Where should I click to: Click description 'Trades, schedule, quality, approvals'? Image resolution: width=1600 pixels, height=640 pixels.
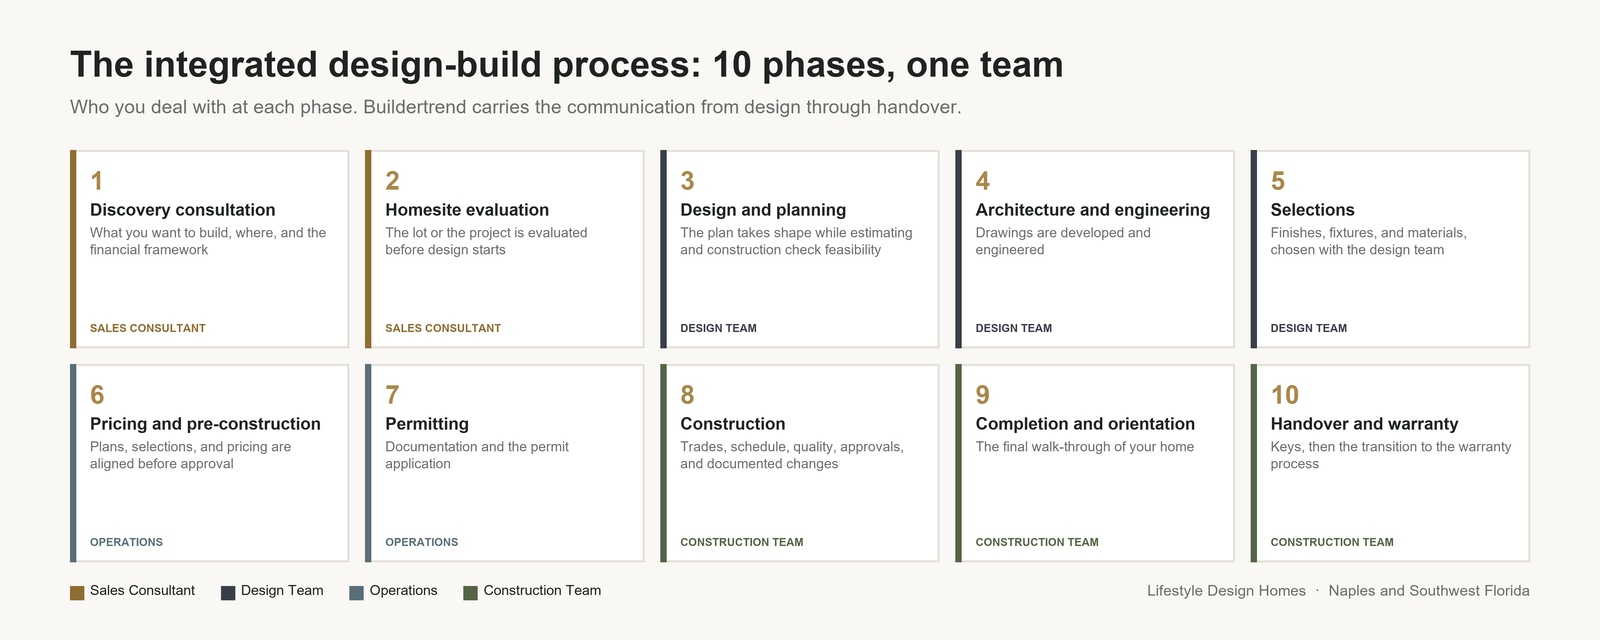(x=792, y=455)
